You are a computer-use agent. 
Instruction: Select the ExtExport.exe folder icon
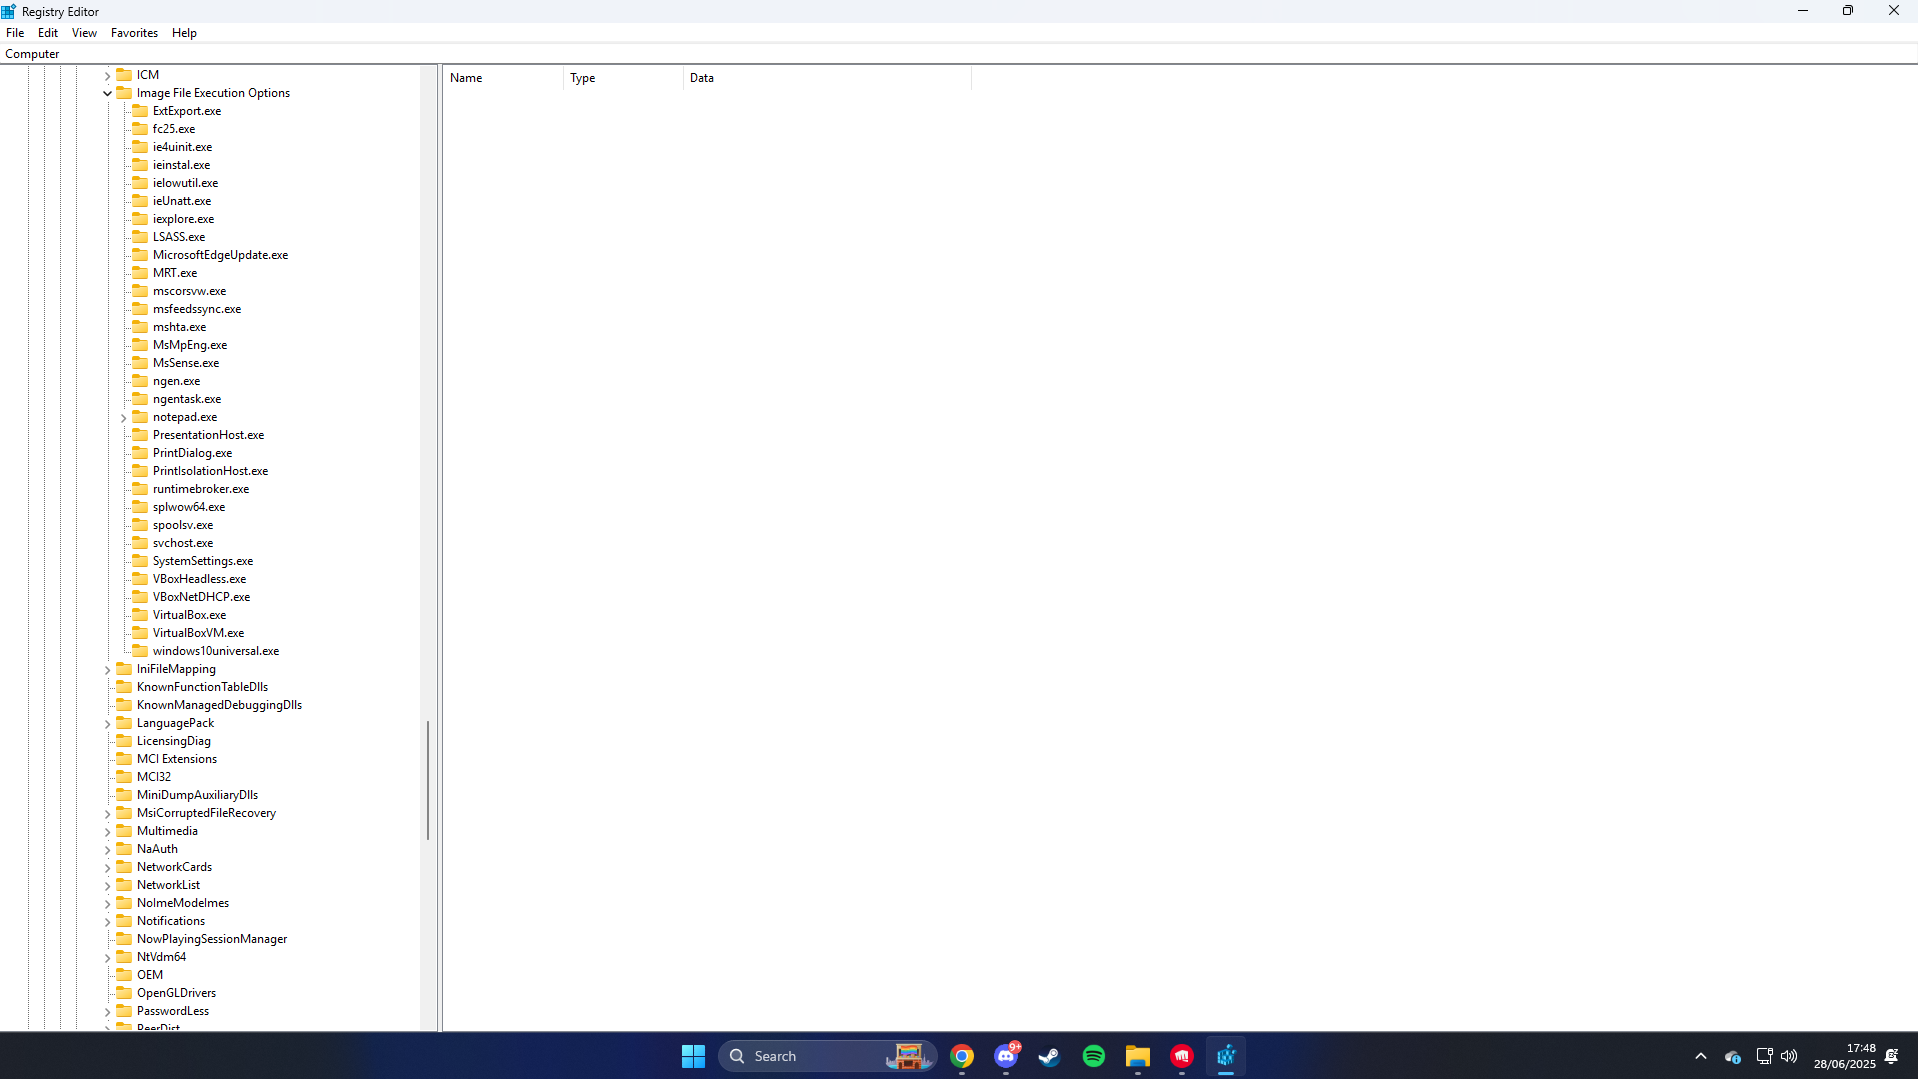(x=140, y=111)
